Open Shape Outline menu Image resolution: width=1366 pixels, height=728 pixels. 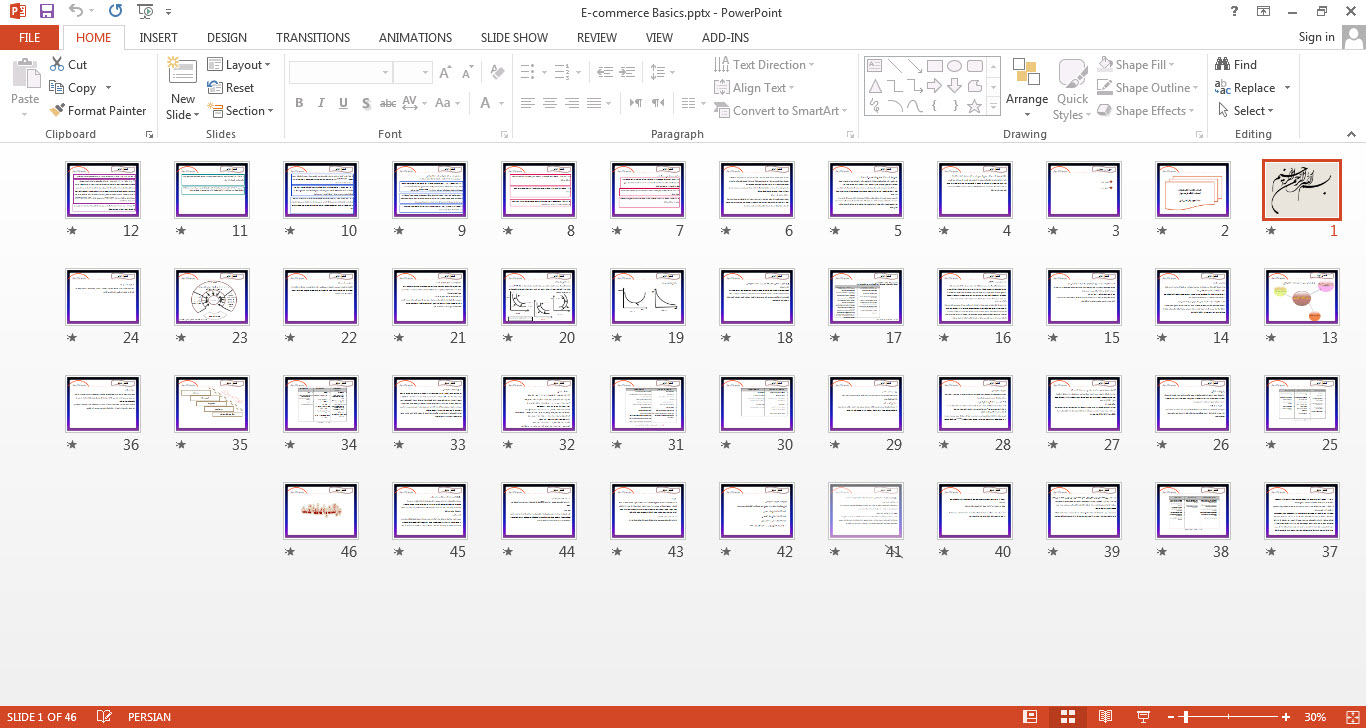1146,88
